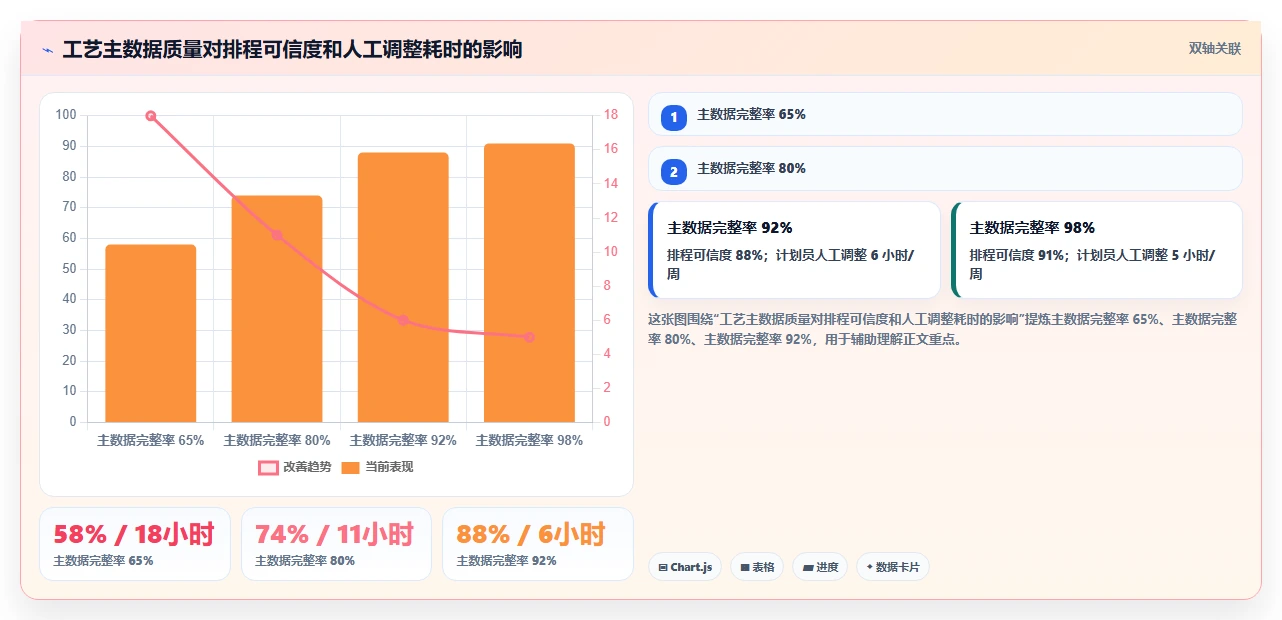Click the lightning icon beside the title
The height and width of the screenshot is (620, 1282).
pyautogui.click(x=47, y=50)
